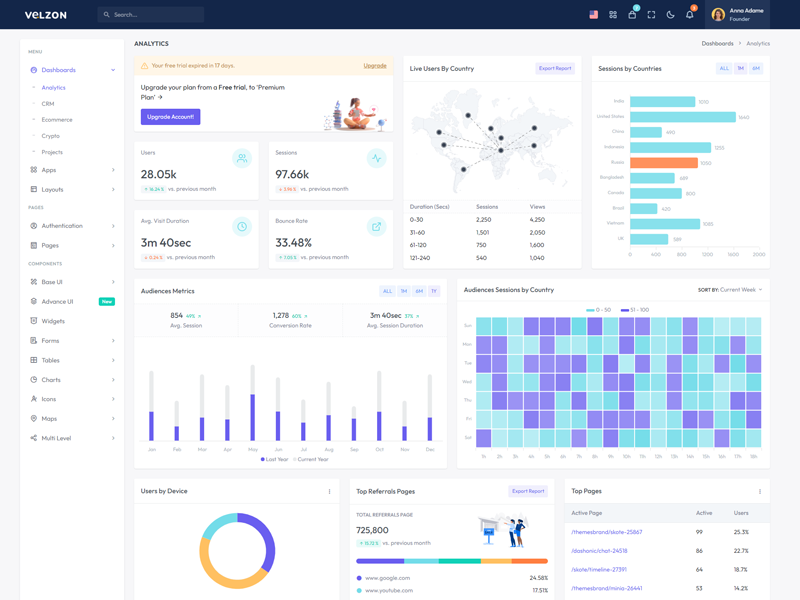Toggle dark mode with moon icon
Screen dimensions: 800x600
pyautogui.click(x=670, y=15)
